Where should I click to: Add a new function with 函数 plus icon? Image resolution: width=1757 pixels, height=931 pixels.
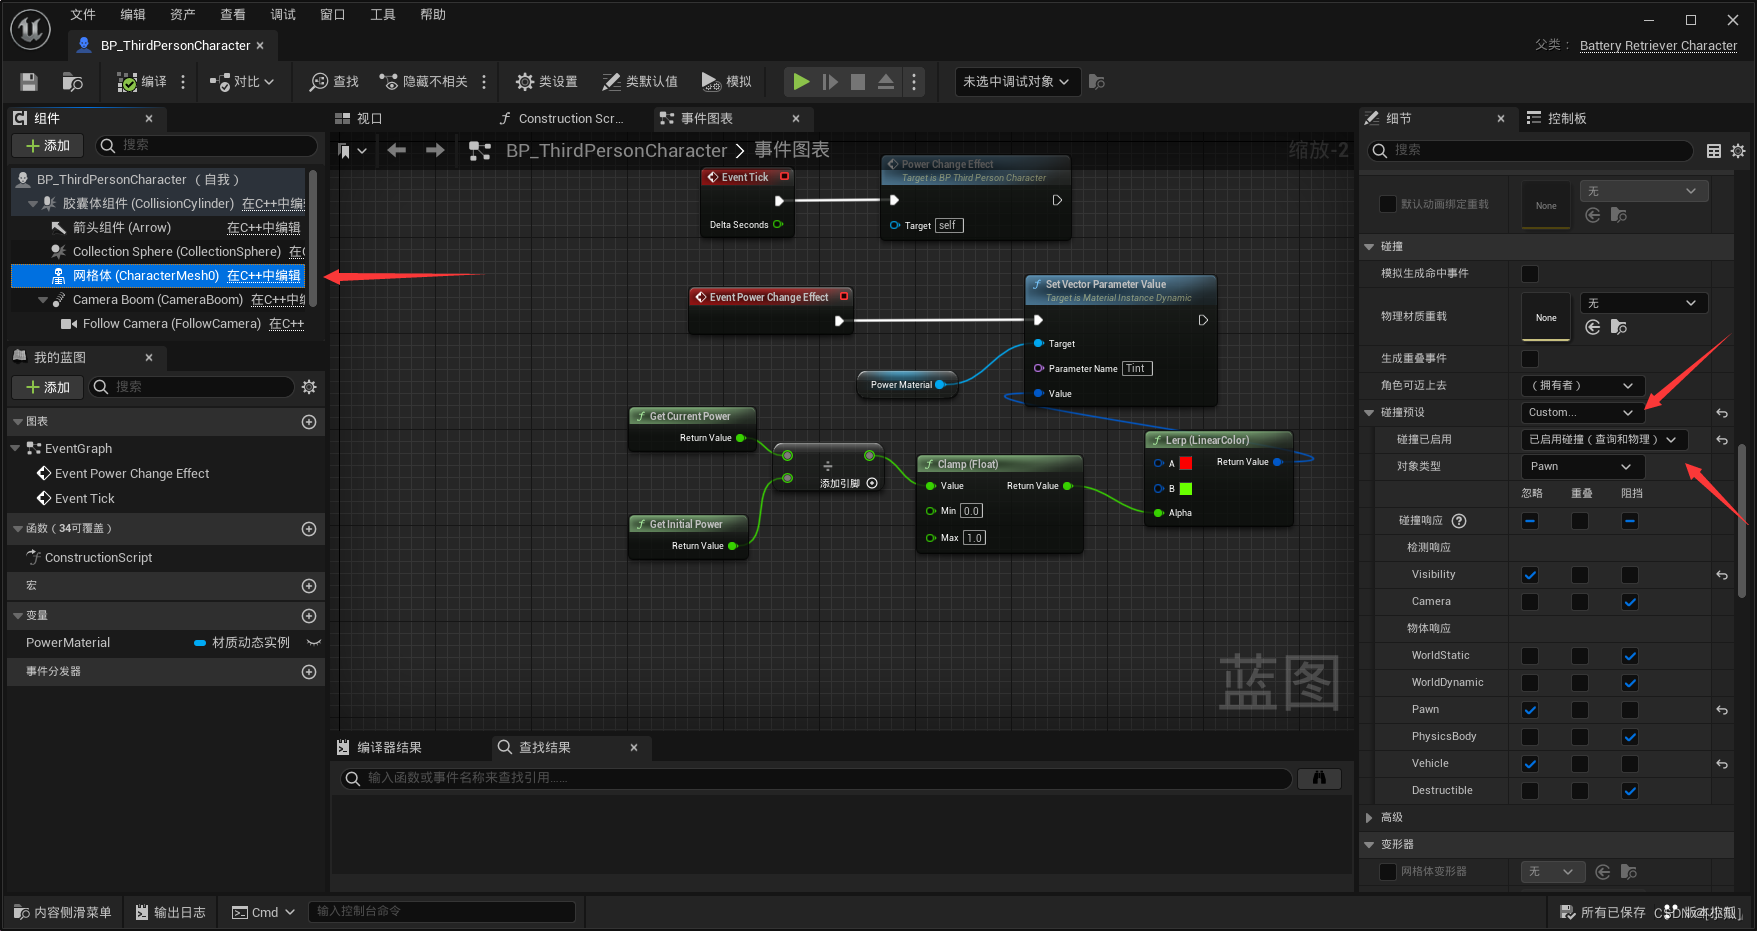point(309,529)
